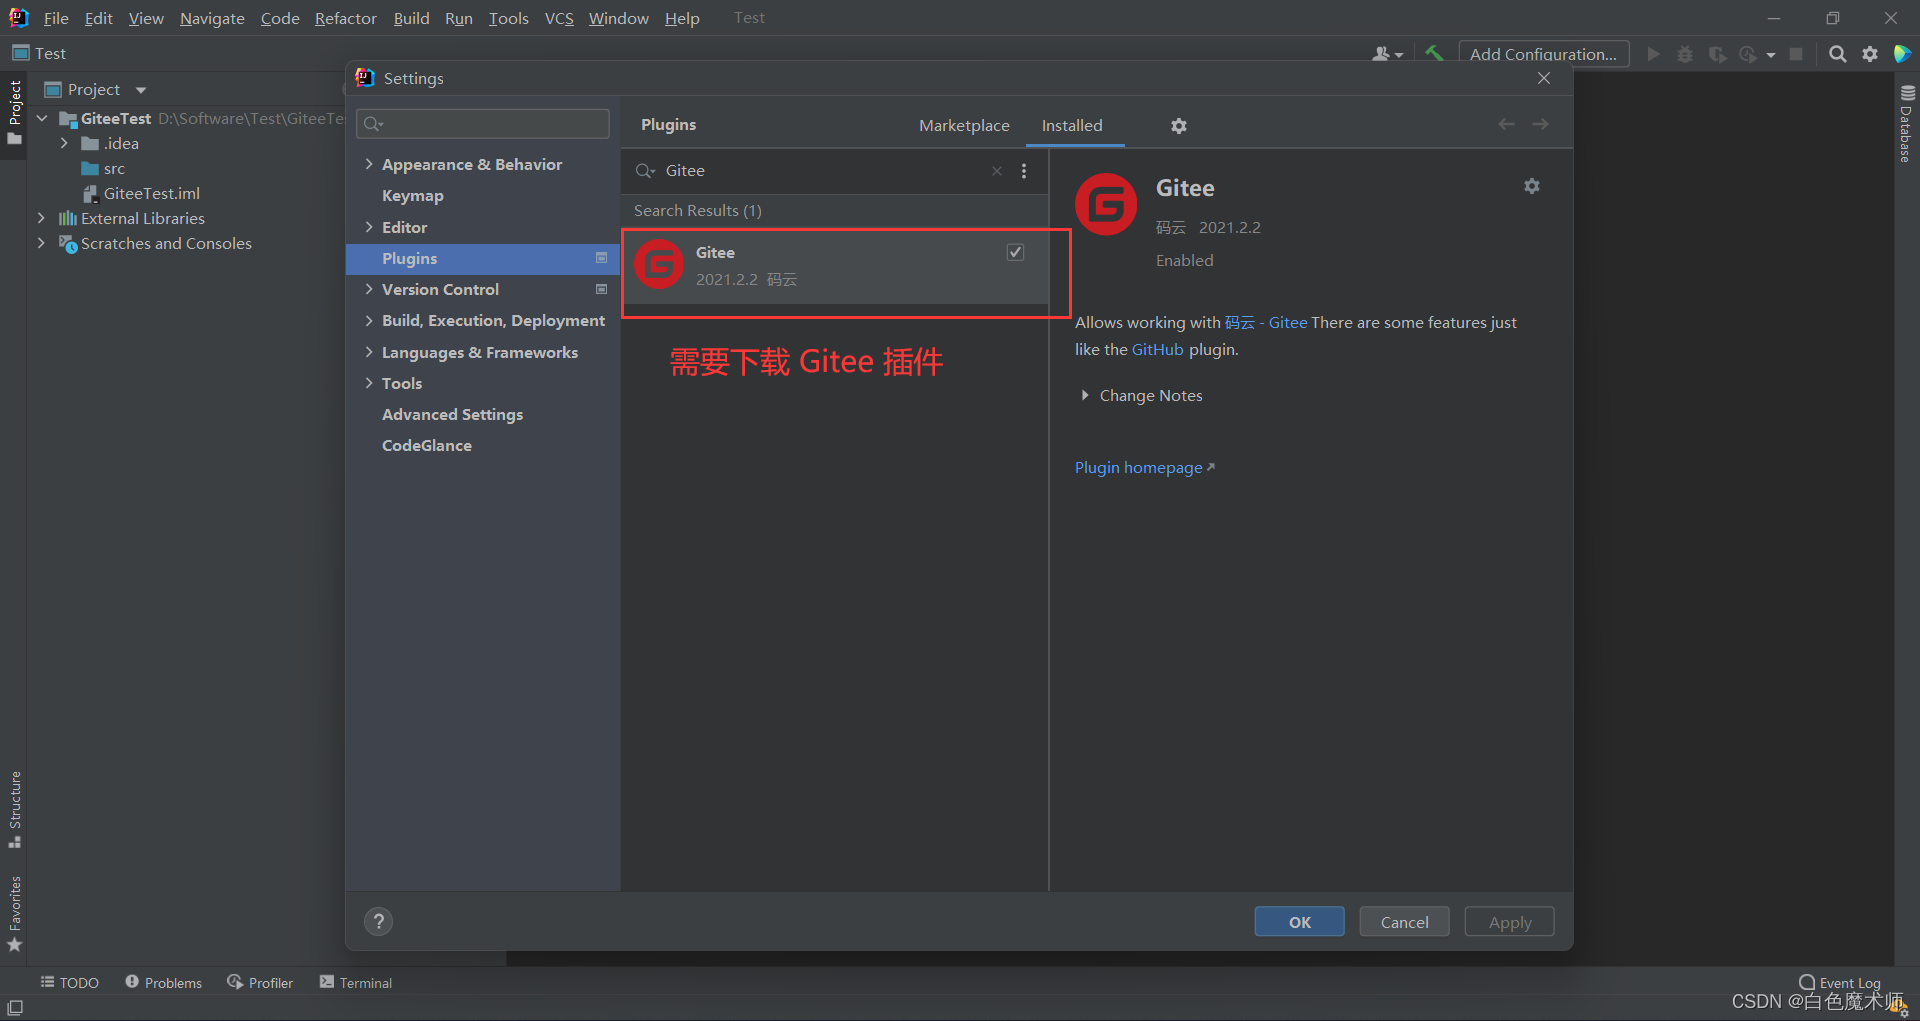Click Cancel in Settings dialog
Image resolution: width=1920 pixels, height=1021 pixels.
click(1404, 922)
